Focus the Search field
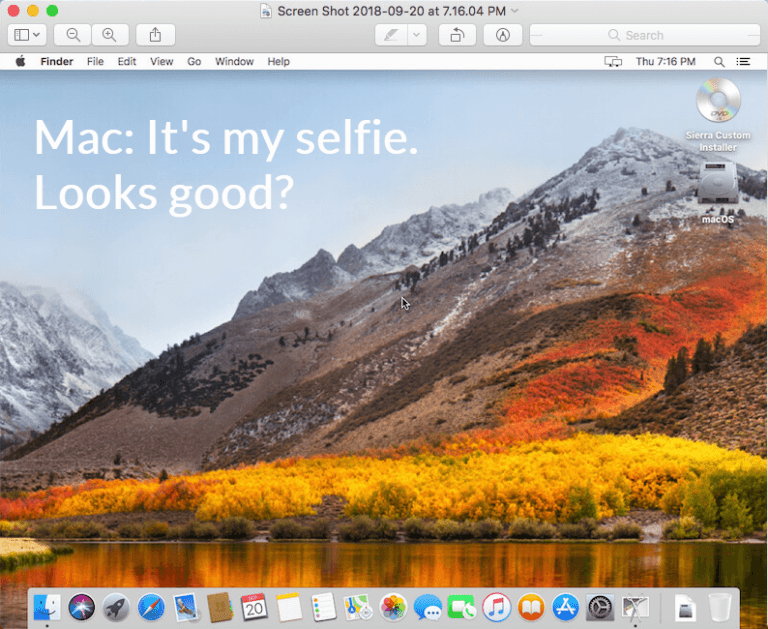This screenshot has width=768, height=629. click(645, 35)
